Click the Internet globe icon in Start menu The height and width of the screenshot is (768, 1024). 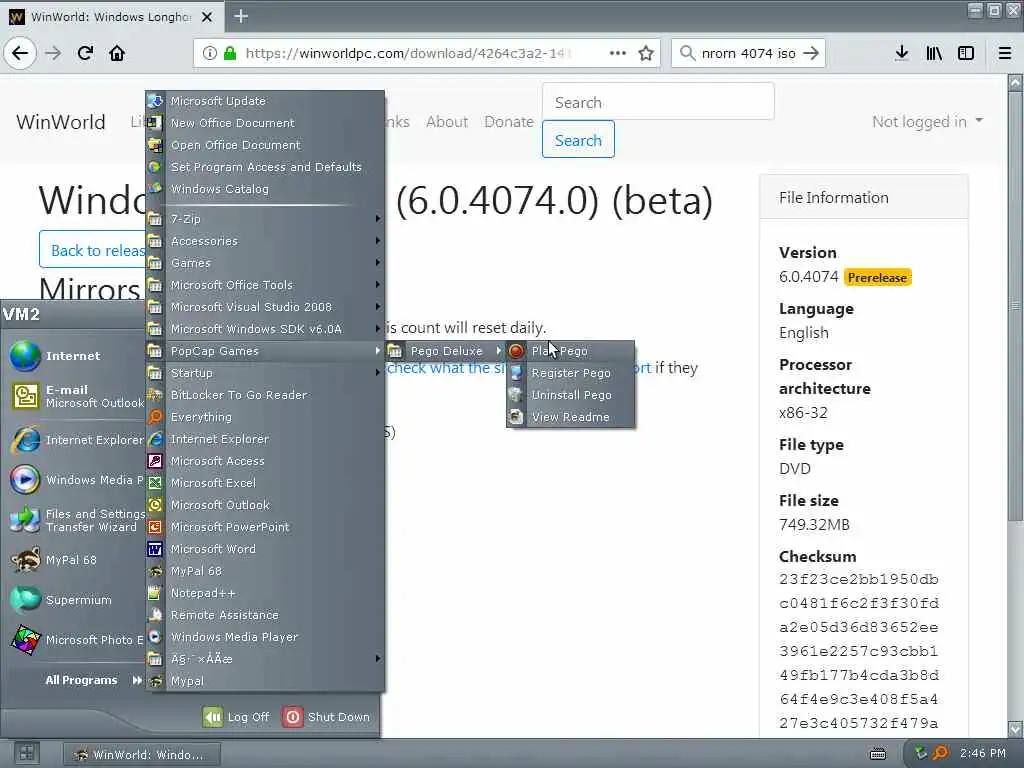(25, 356)
